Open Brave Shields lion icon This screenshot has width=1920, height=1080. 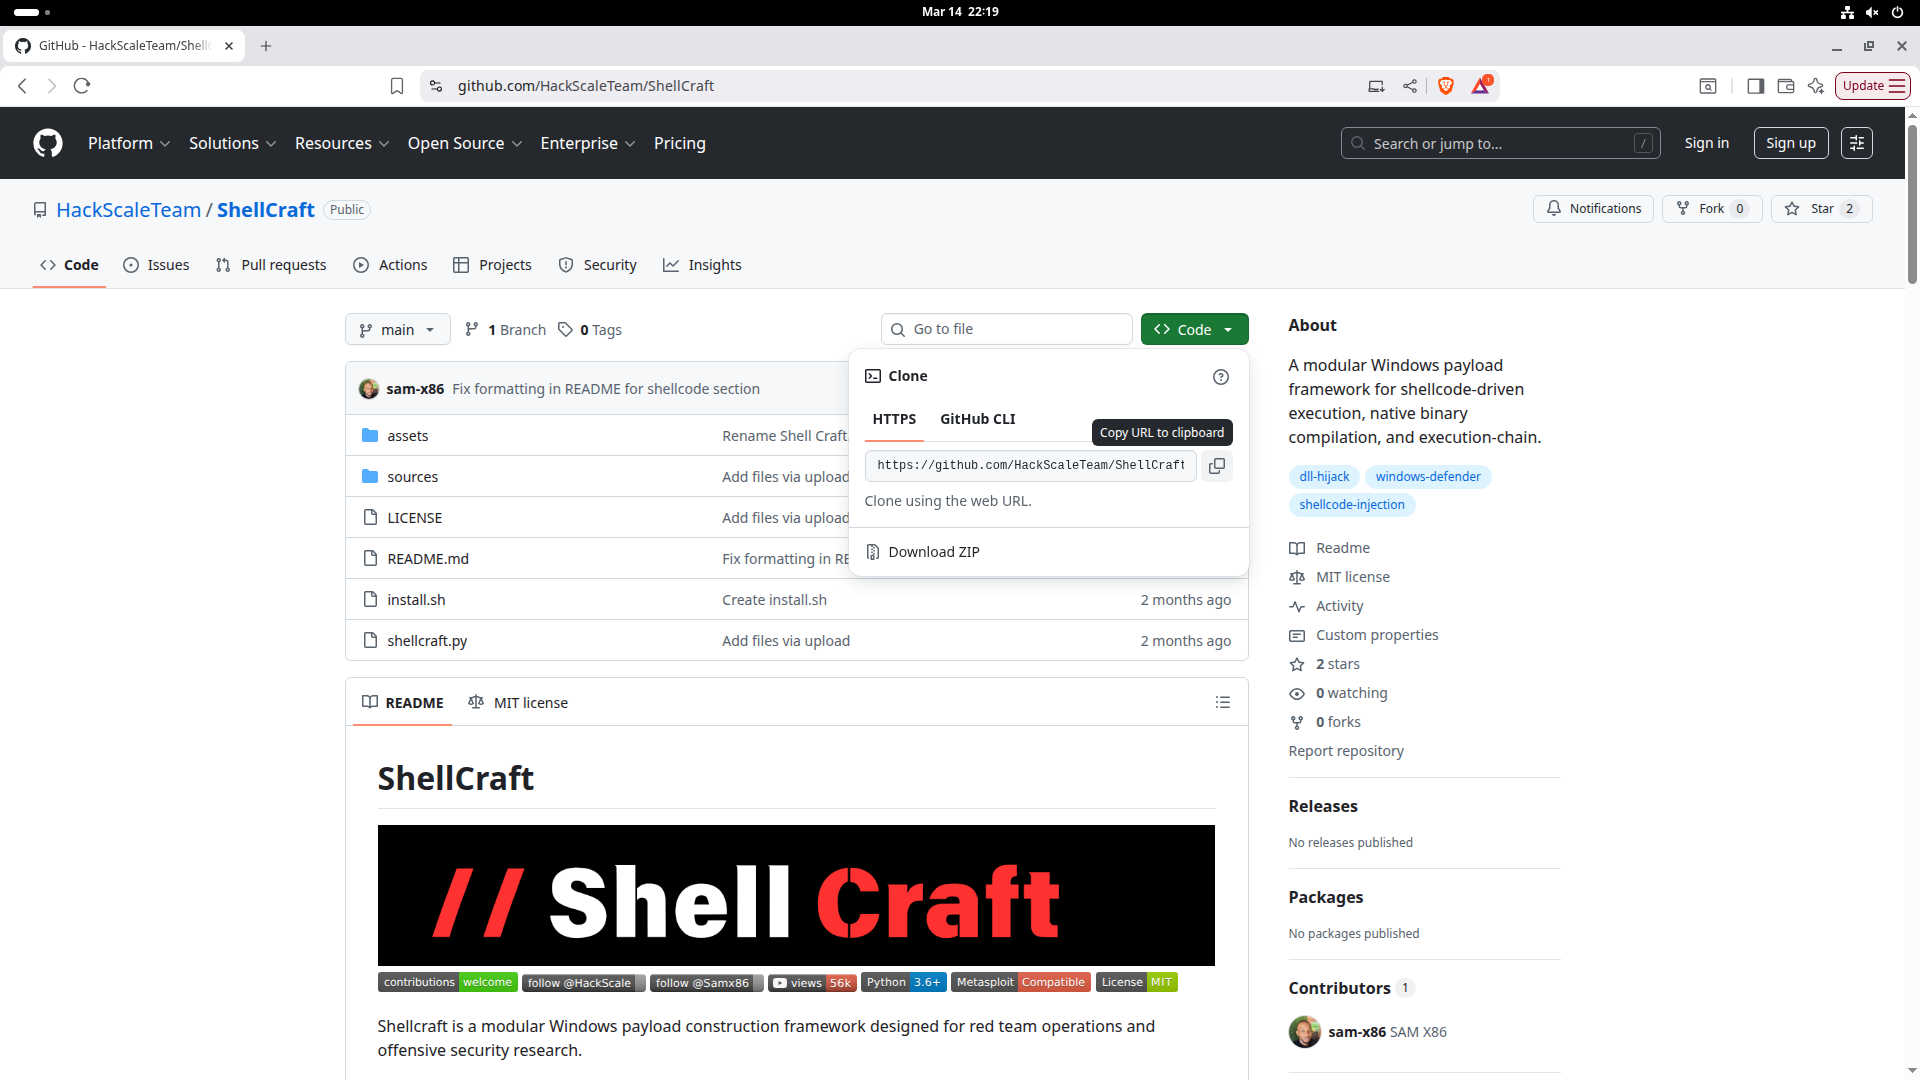coord(1446,86)
